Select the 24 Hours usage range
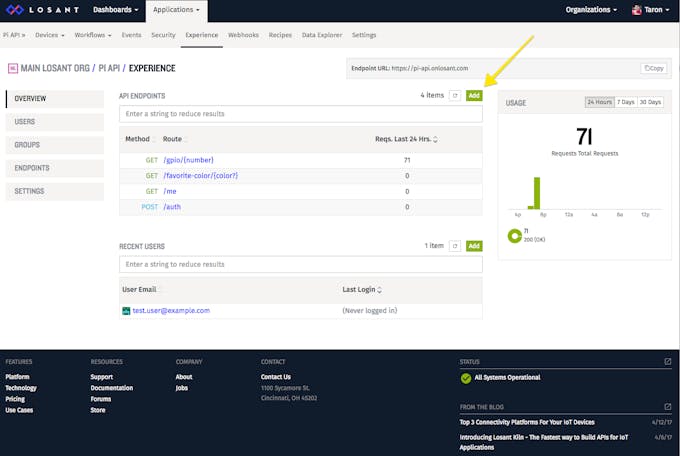Viewport: 680px width, 456px height. point(600,102)
